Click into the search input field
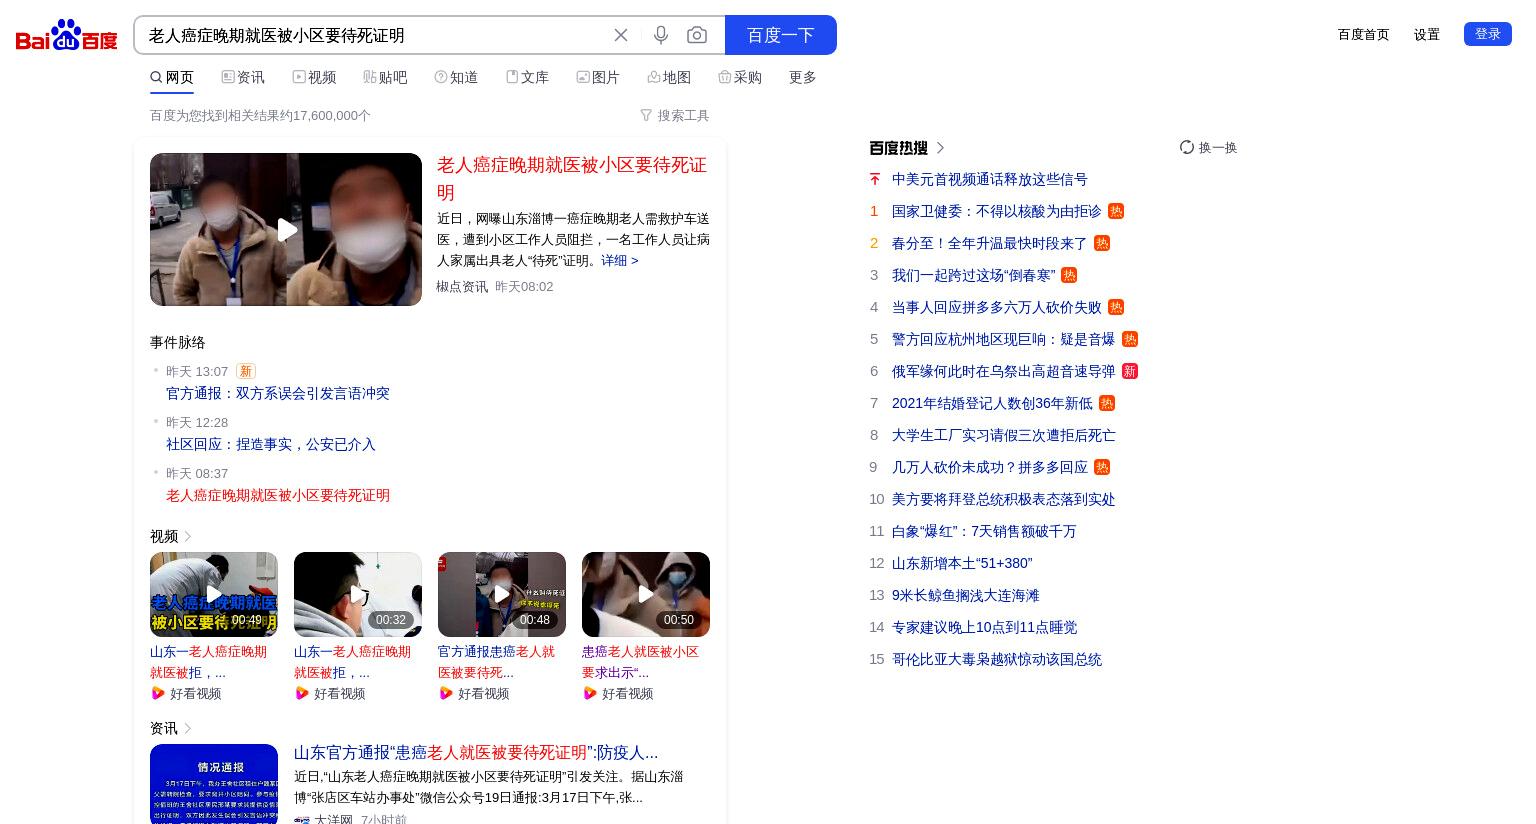Image resolution: width=1536 pixels, height=824 pixels. (x=375, y=35)
